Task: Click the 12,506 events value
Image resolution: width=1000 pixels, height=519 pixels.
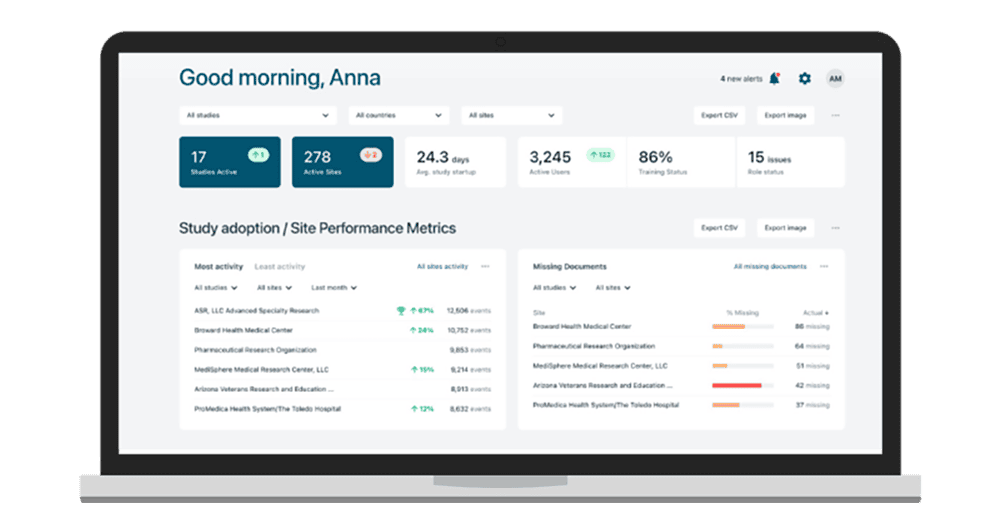Action: [469, 311]
